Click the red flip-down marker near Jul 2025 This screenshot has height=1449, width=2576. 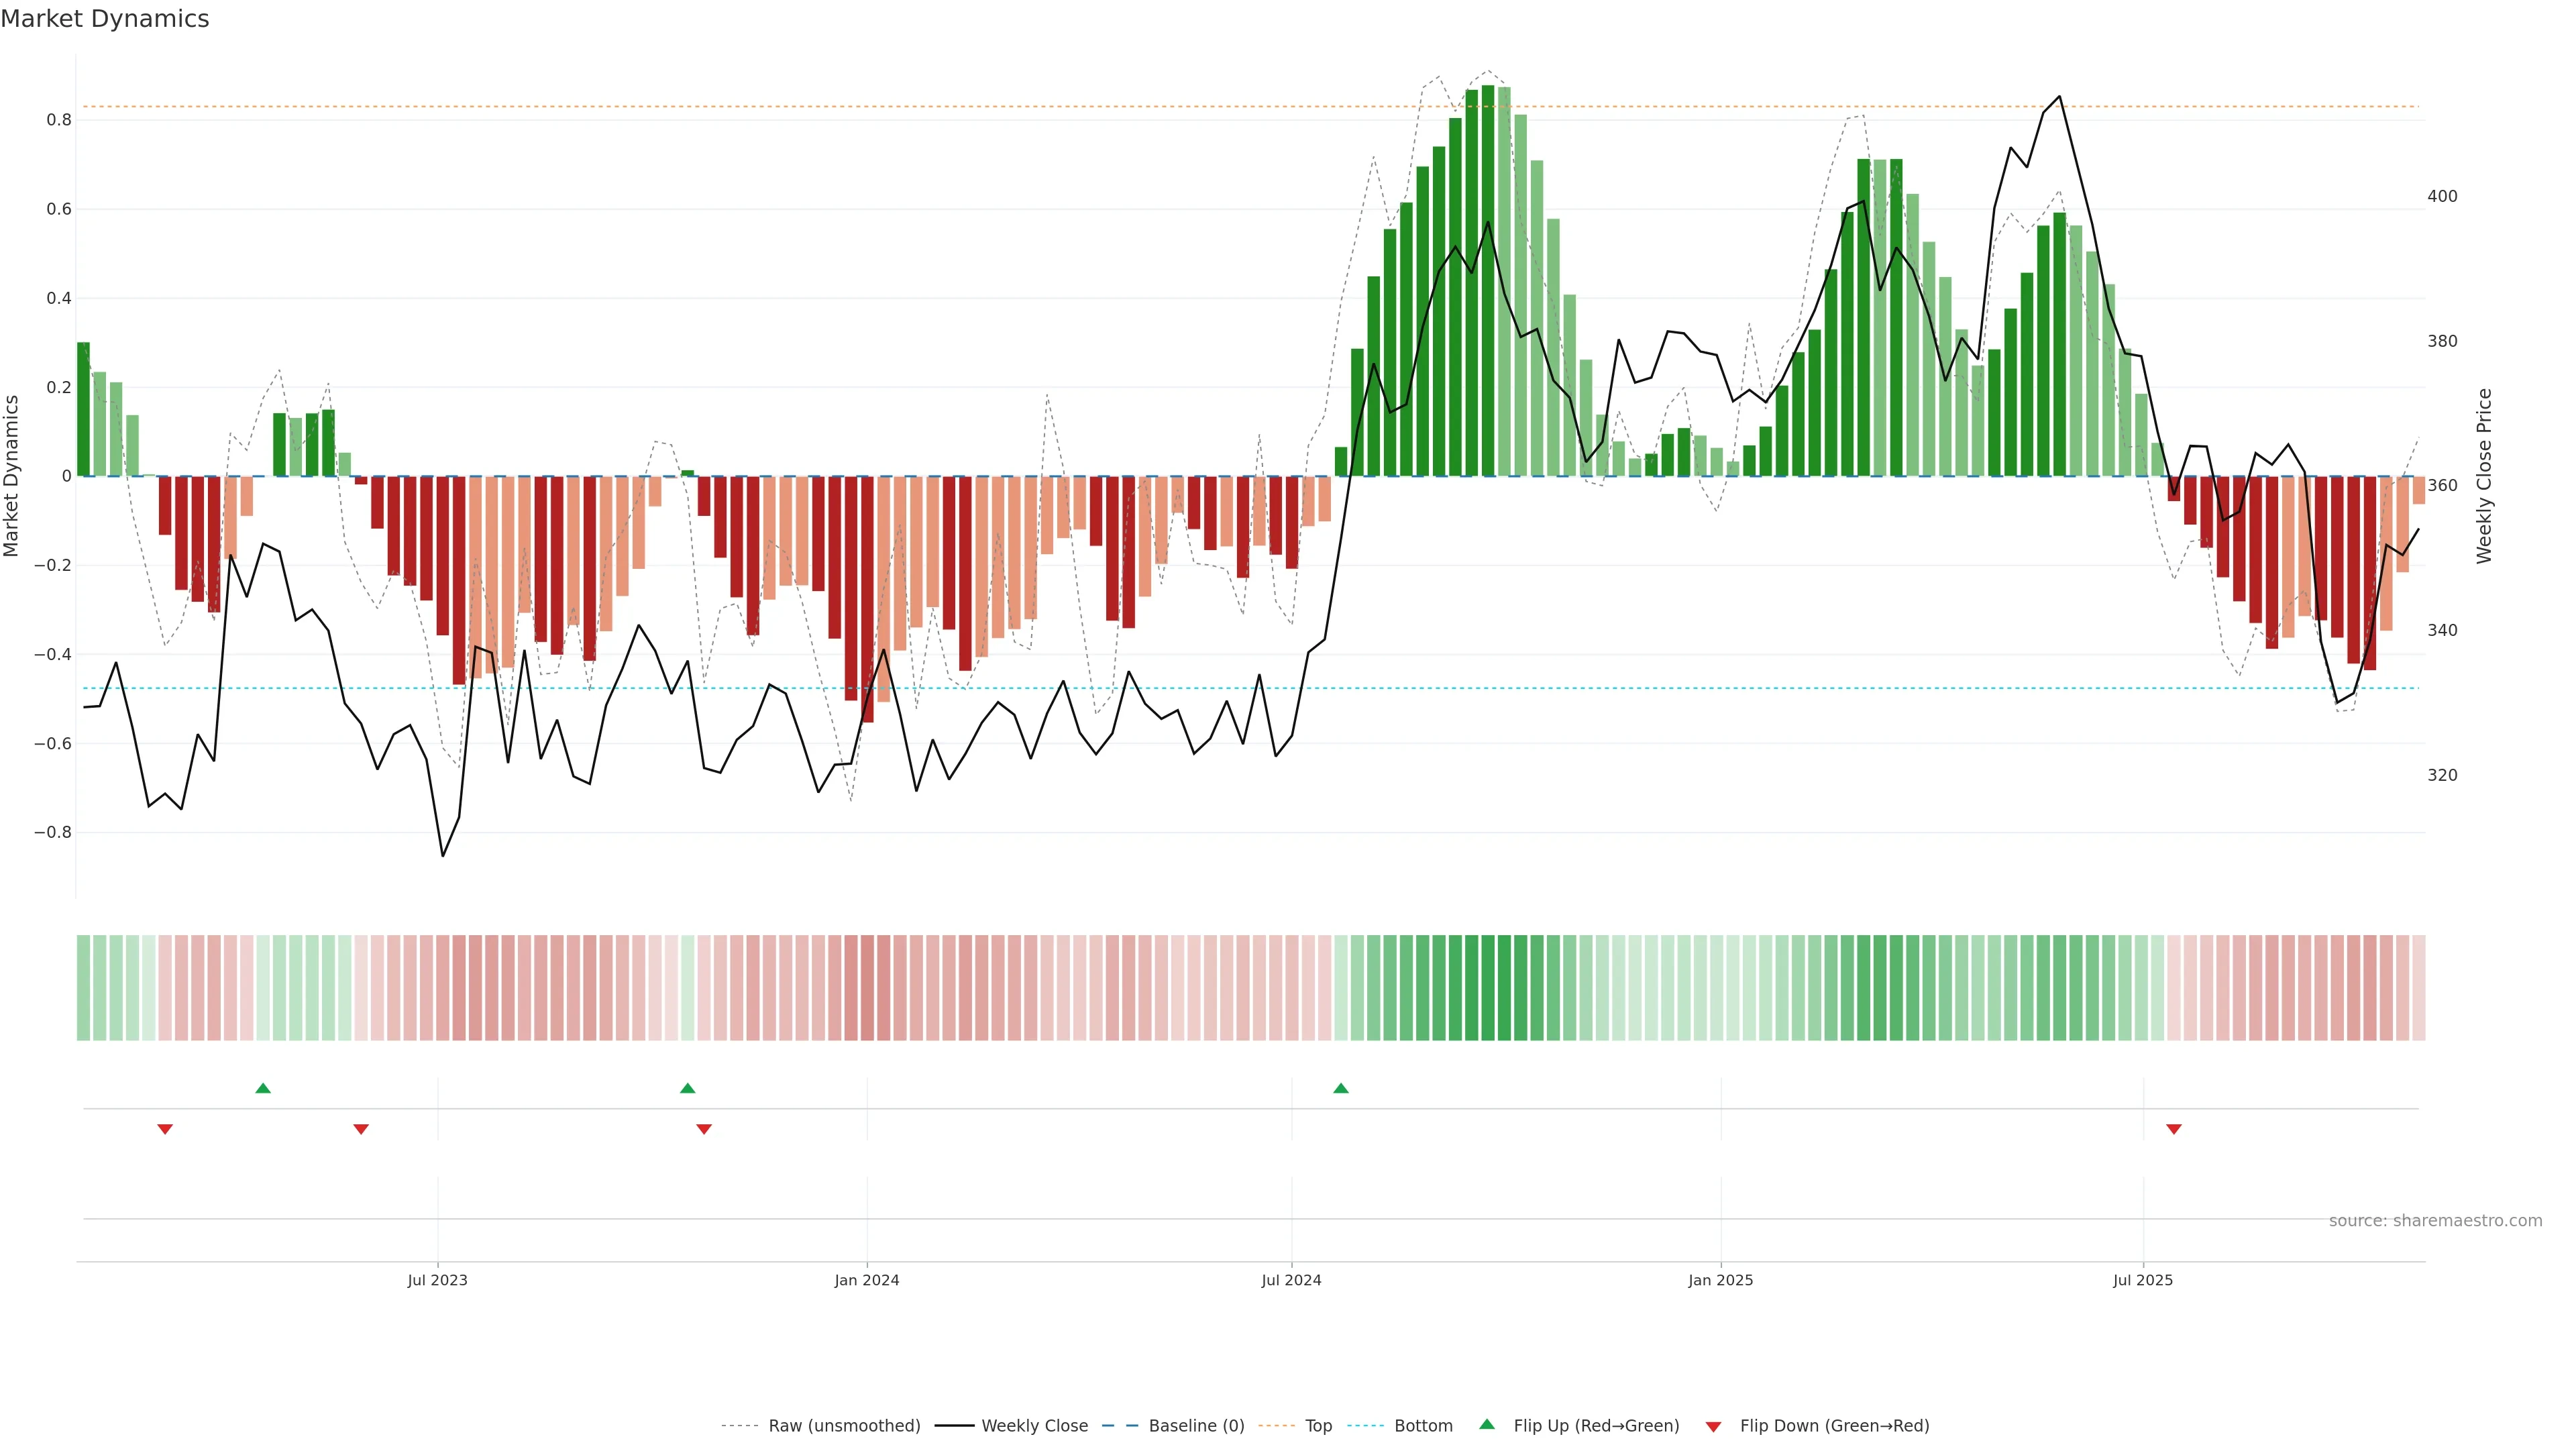tap(2173, 1129)
